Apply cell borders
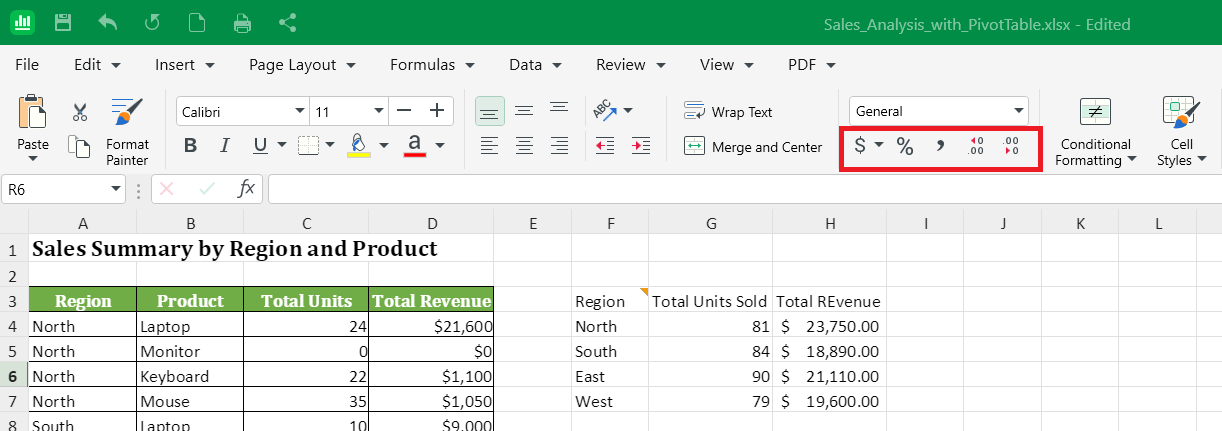 pyautogui.click(x=309, y=146)
